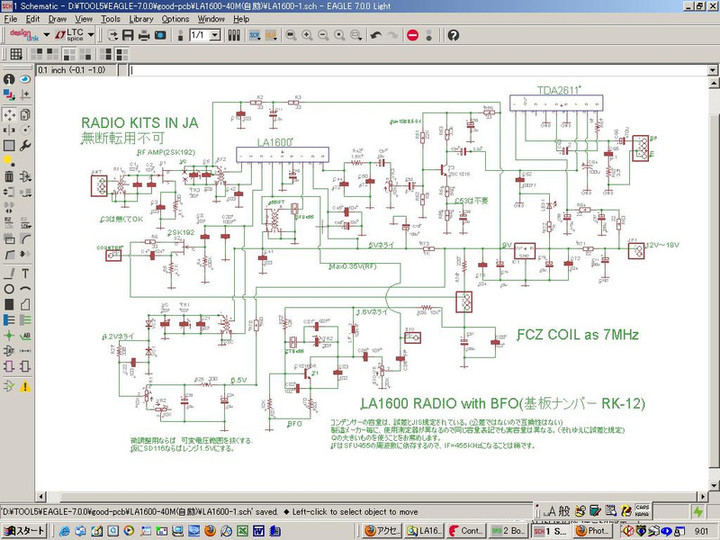Click the Undo arrow icon

pyautogui.click(x=376, y=35)
